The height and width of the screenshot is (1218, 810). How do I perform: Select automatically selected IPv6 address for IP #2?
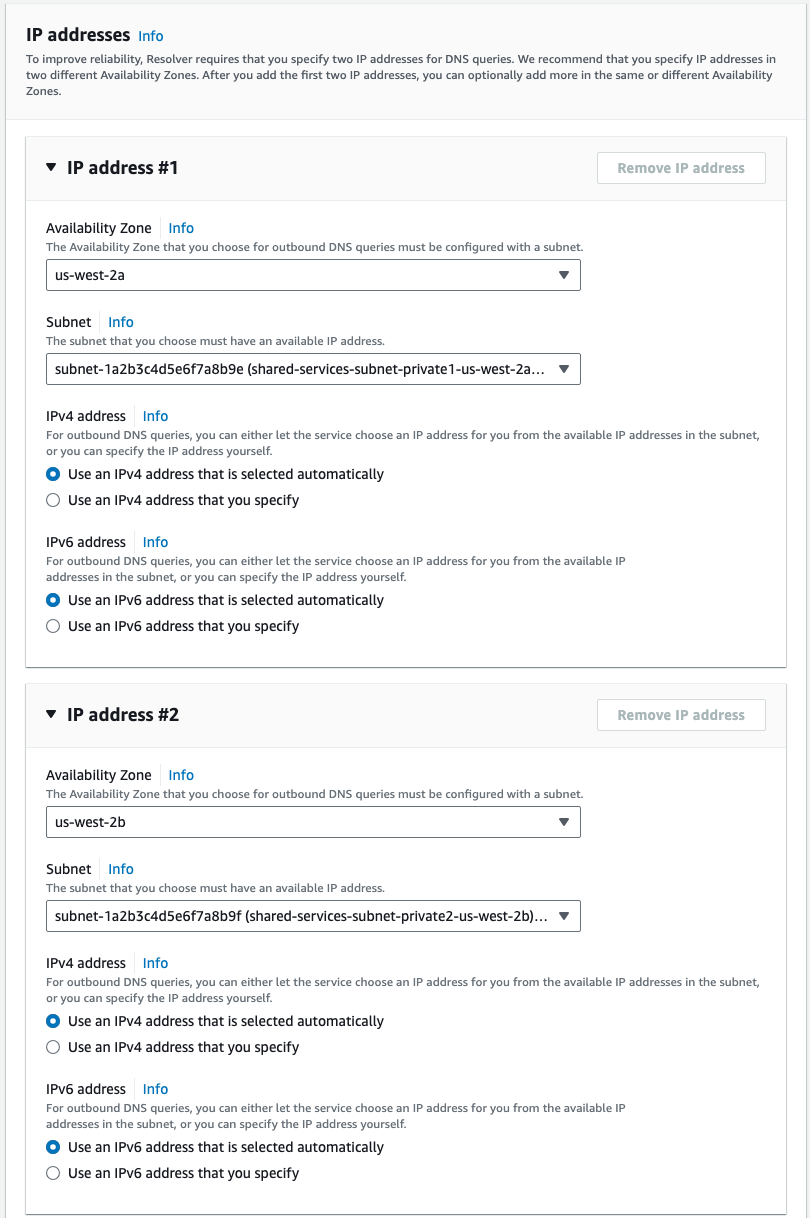click(x=52, y=1147)
